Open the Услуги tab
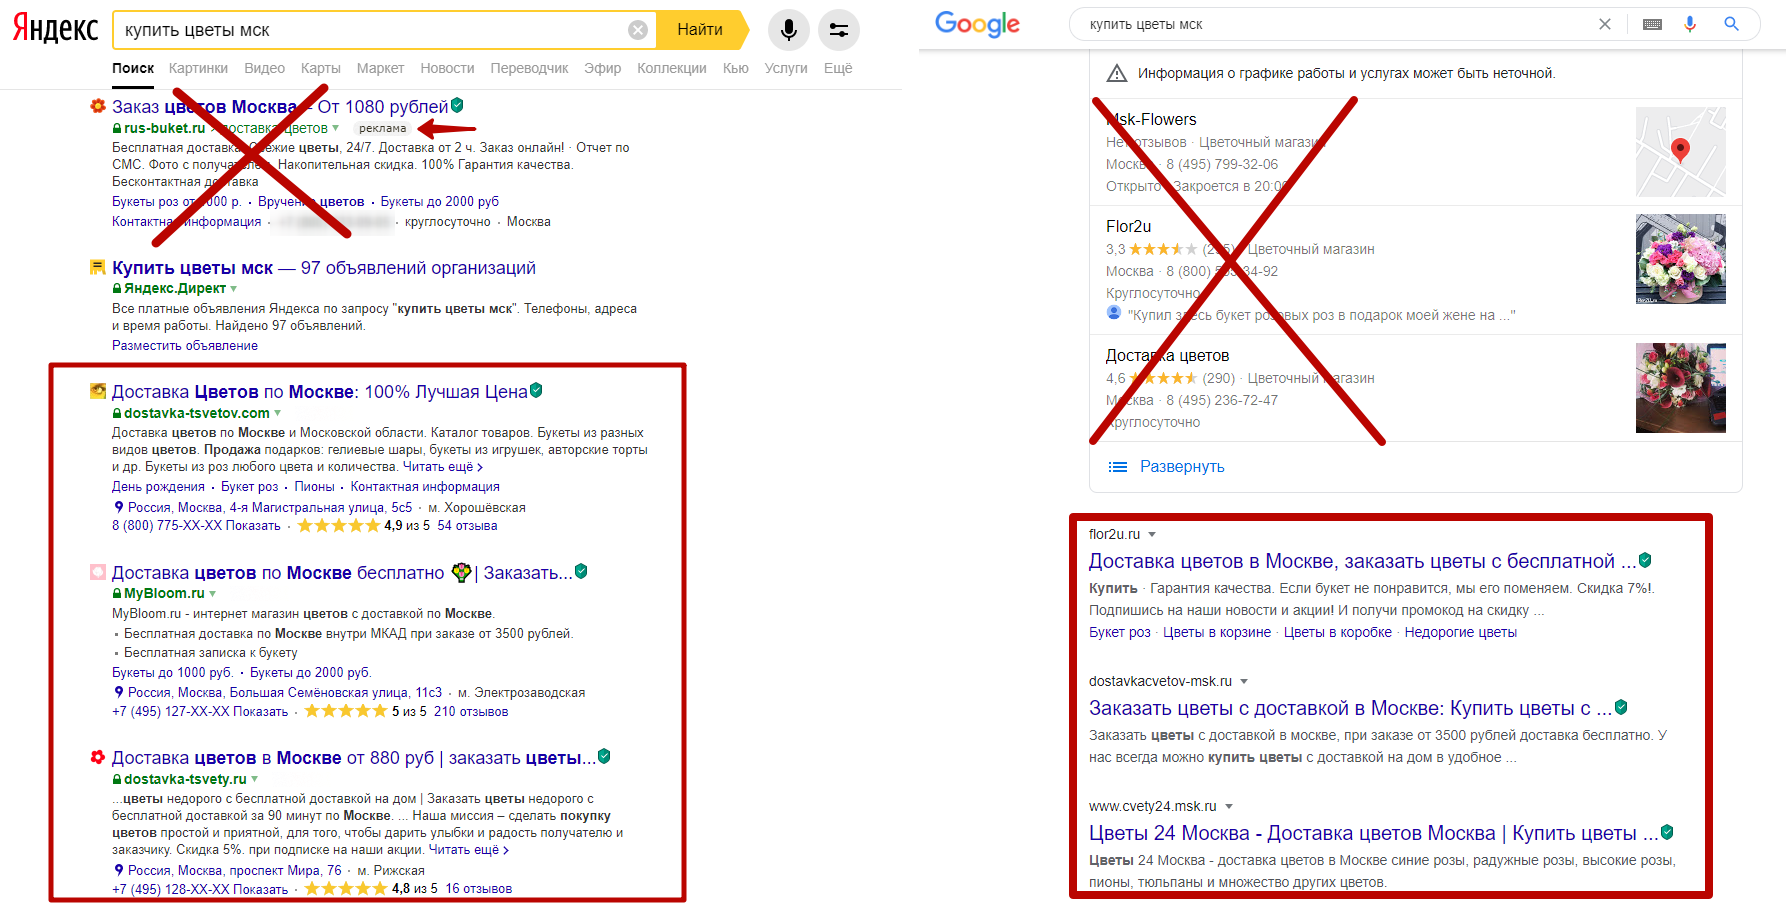 [x=786, y=68]
